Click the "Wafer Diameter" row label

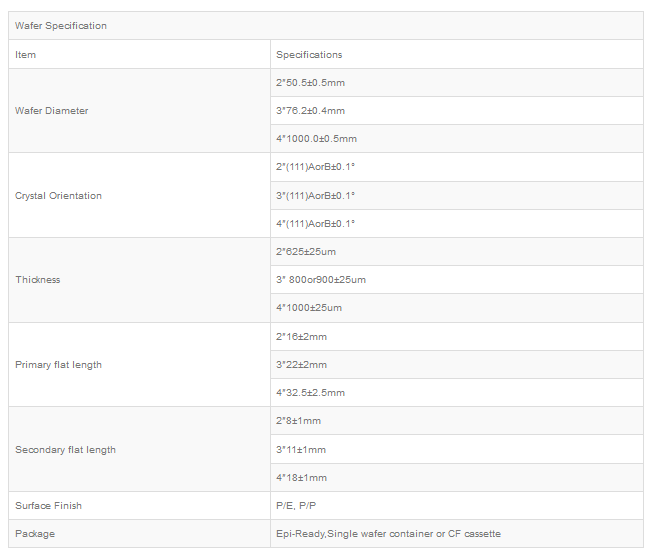52,111
